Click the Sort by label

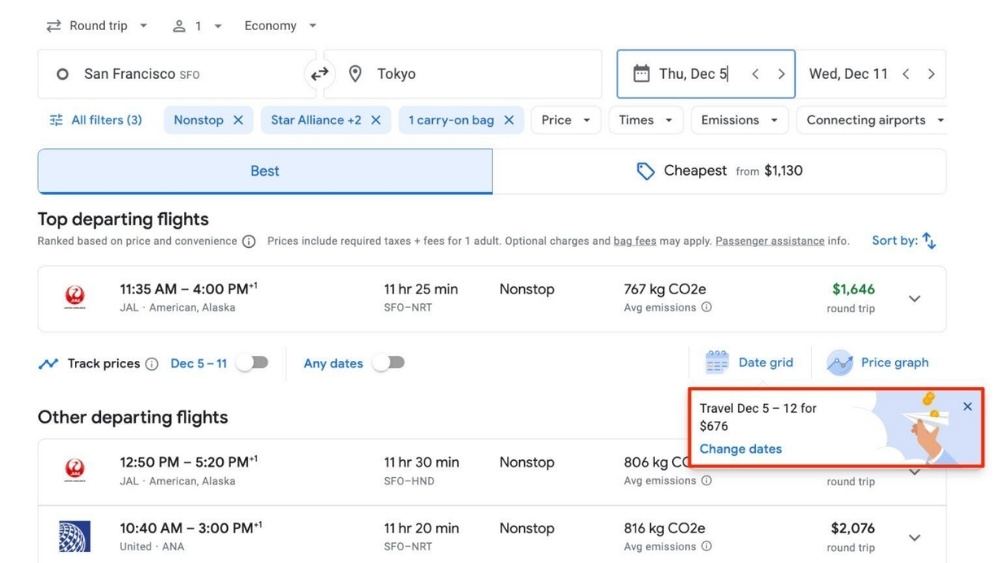(895, 240)
